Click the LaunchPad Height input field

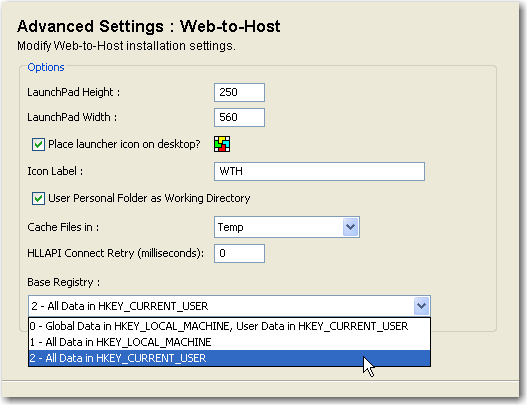239,92
